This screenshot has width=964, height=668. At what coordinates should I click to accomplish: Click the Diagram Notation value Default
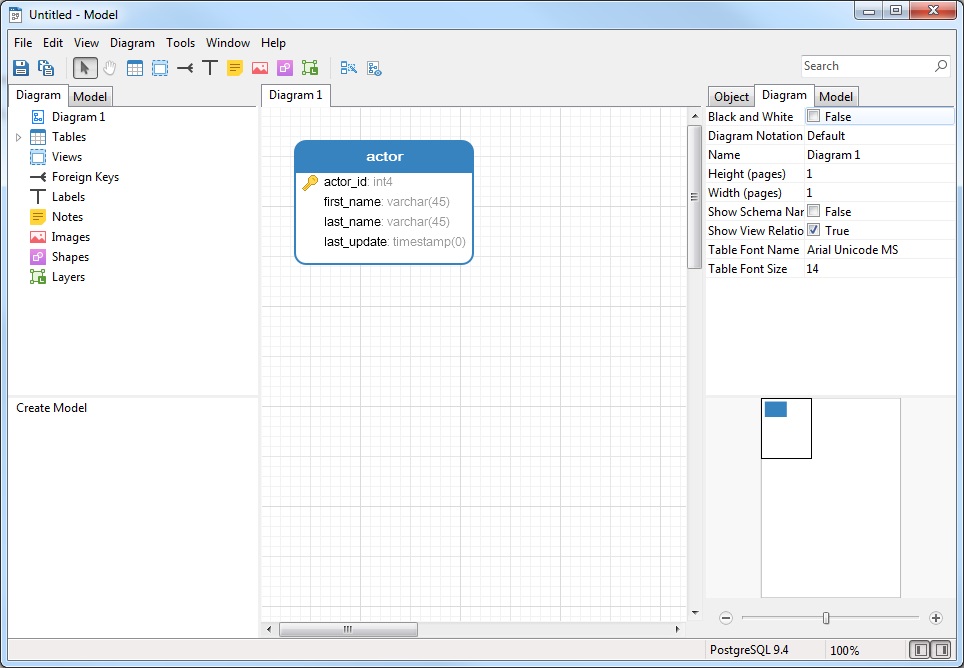(x=826, y=135)
